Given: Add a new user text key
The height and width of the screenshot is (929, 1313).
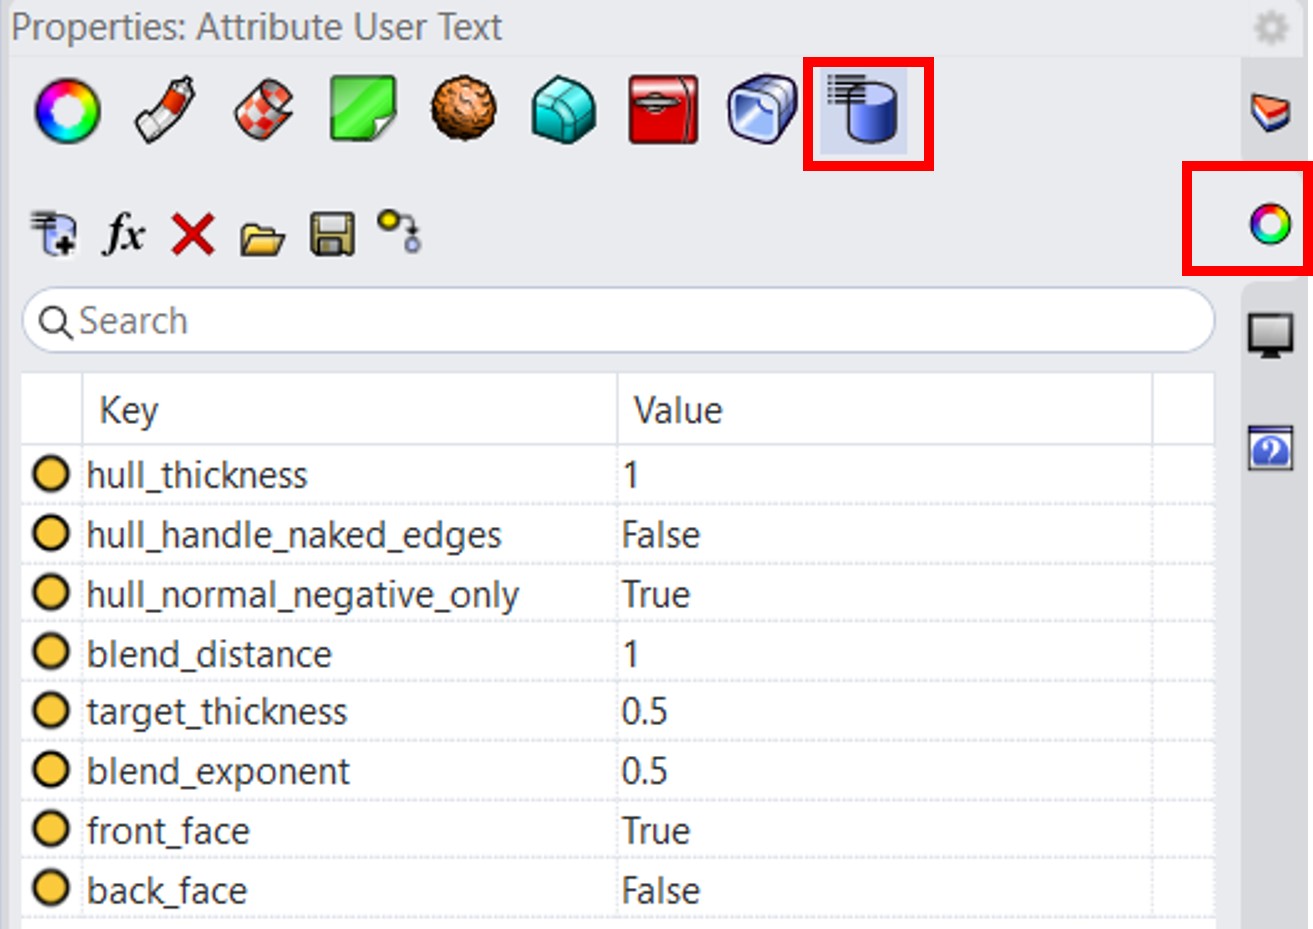Looking at the screenshot, I should (52, 233).
